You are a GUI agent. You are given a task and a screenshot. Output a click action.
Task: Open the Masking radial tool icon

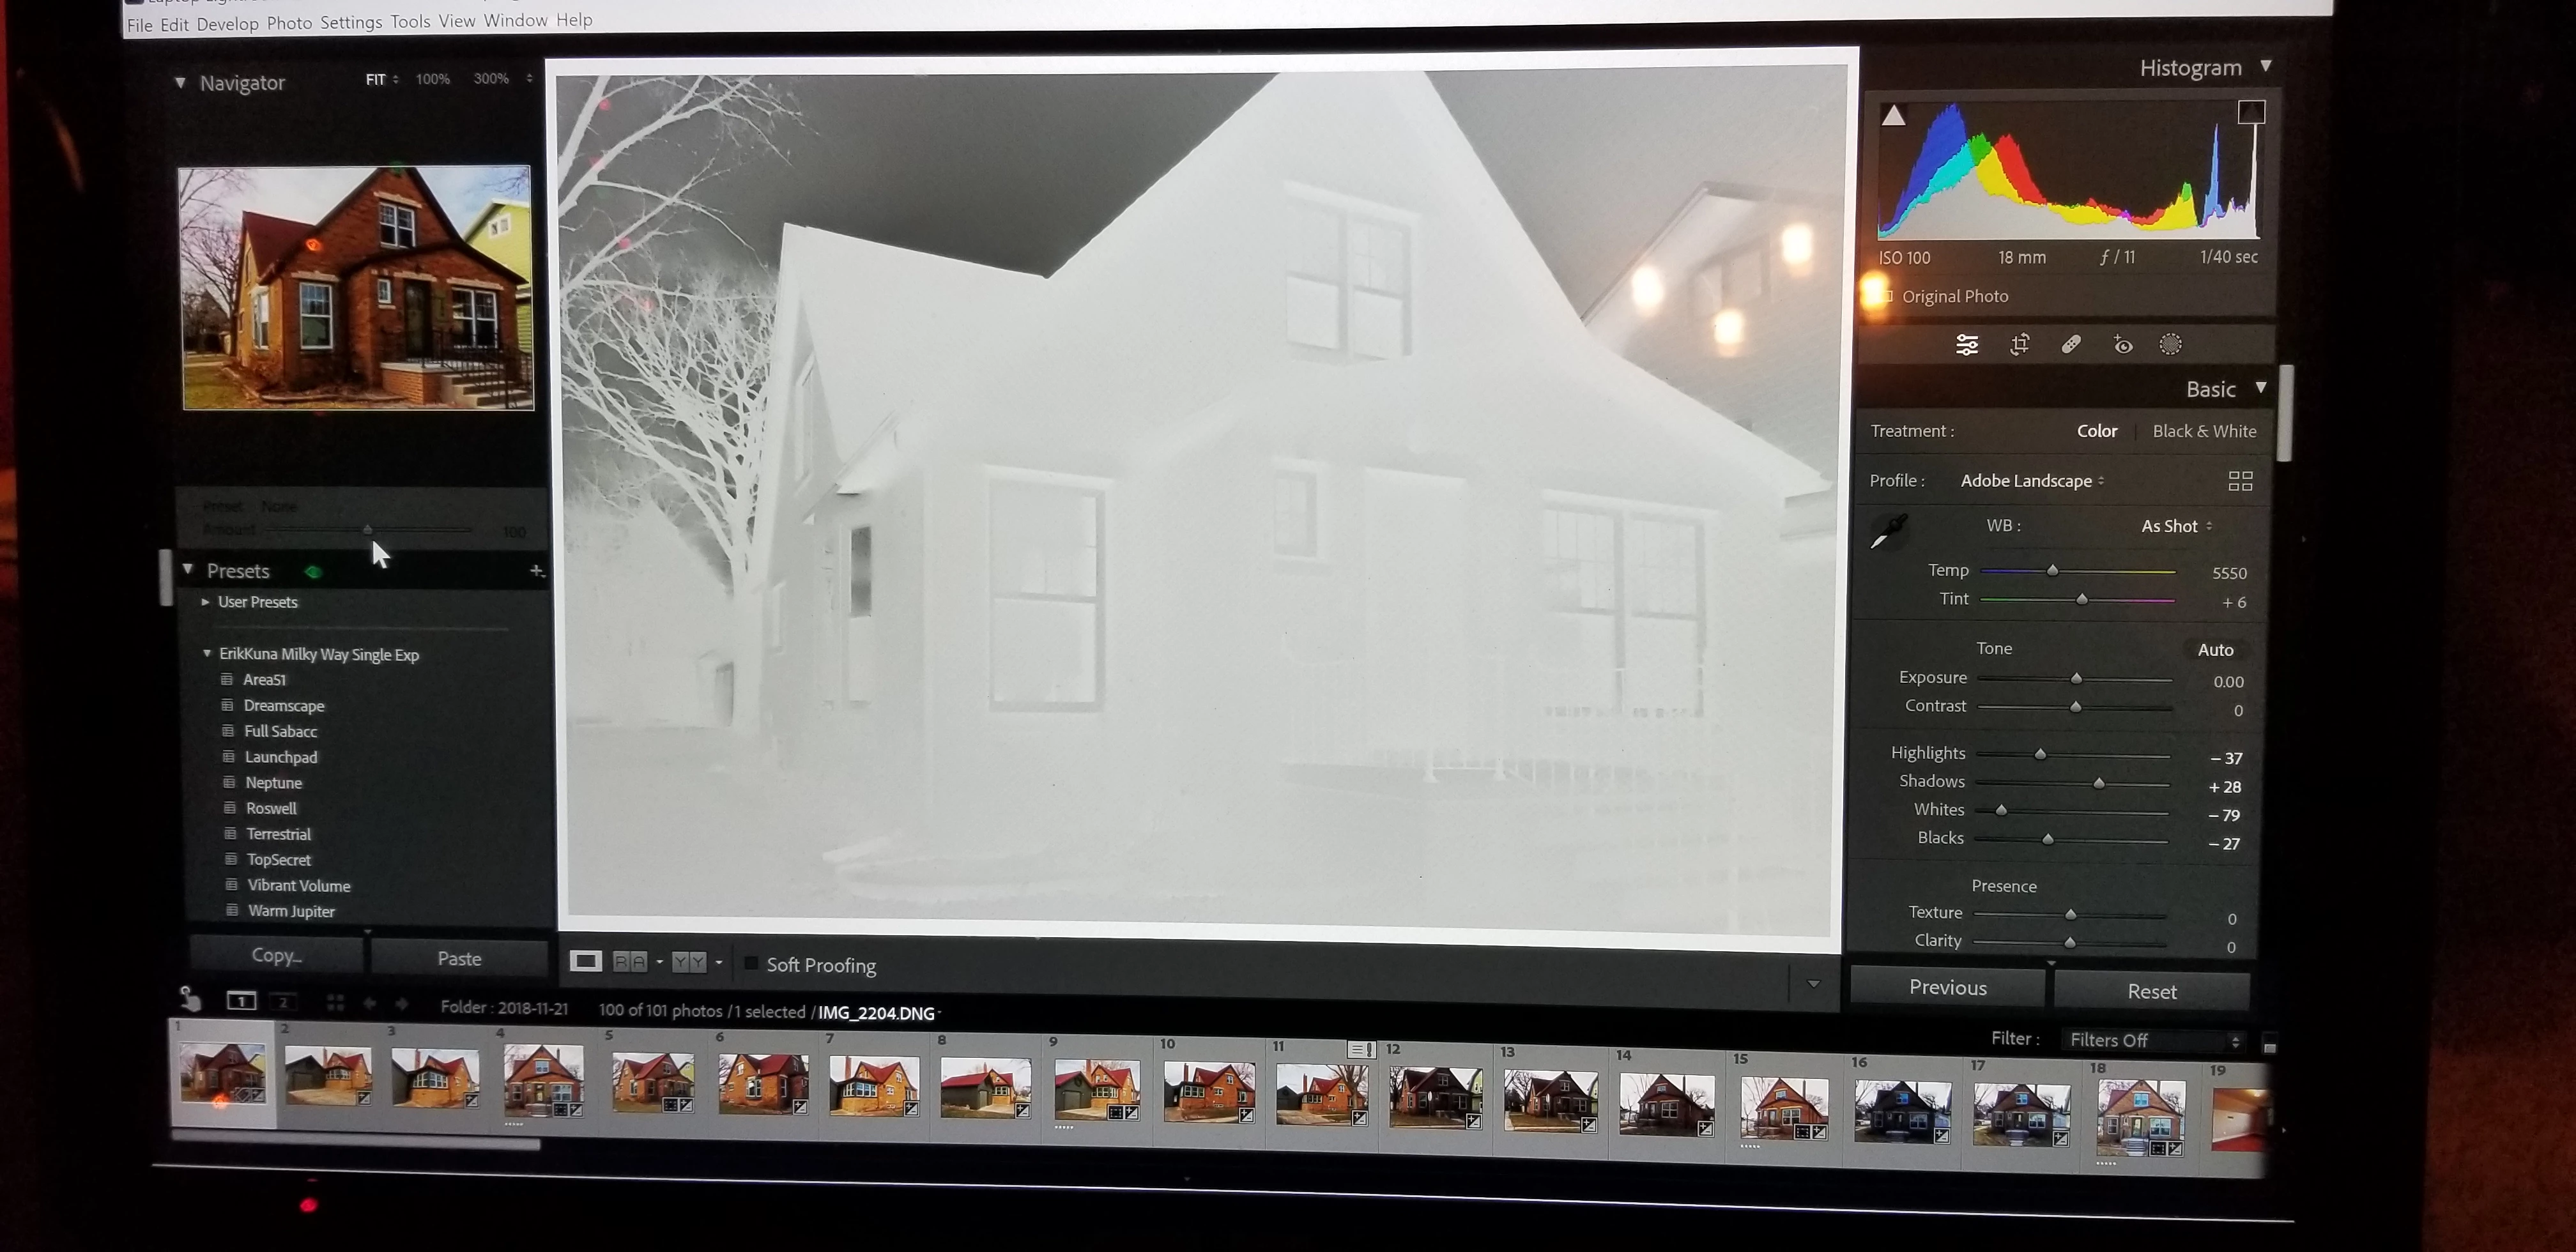(x=2170, y=345)
